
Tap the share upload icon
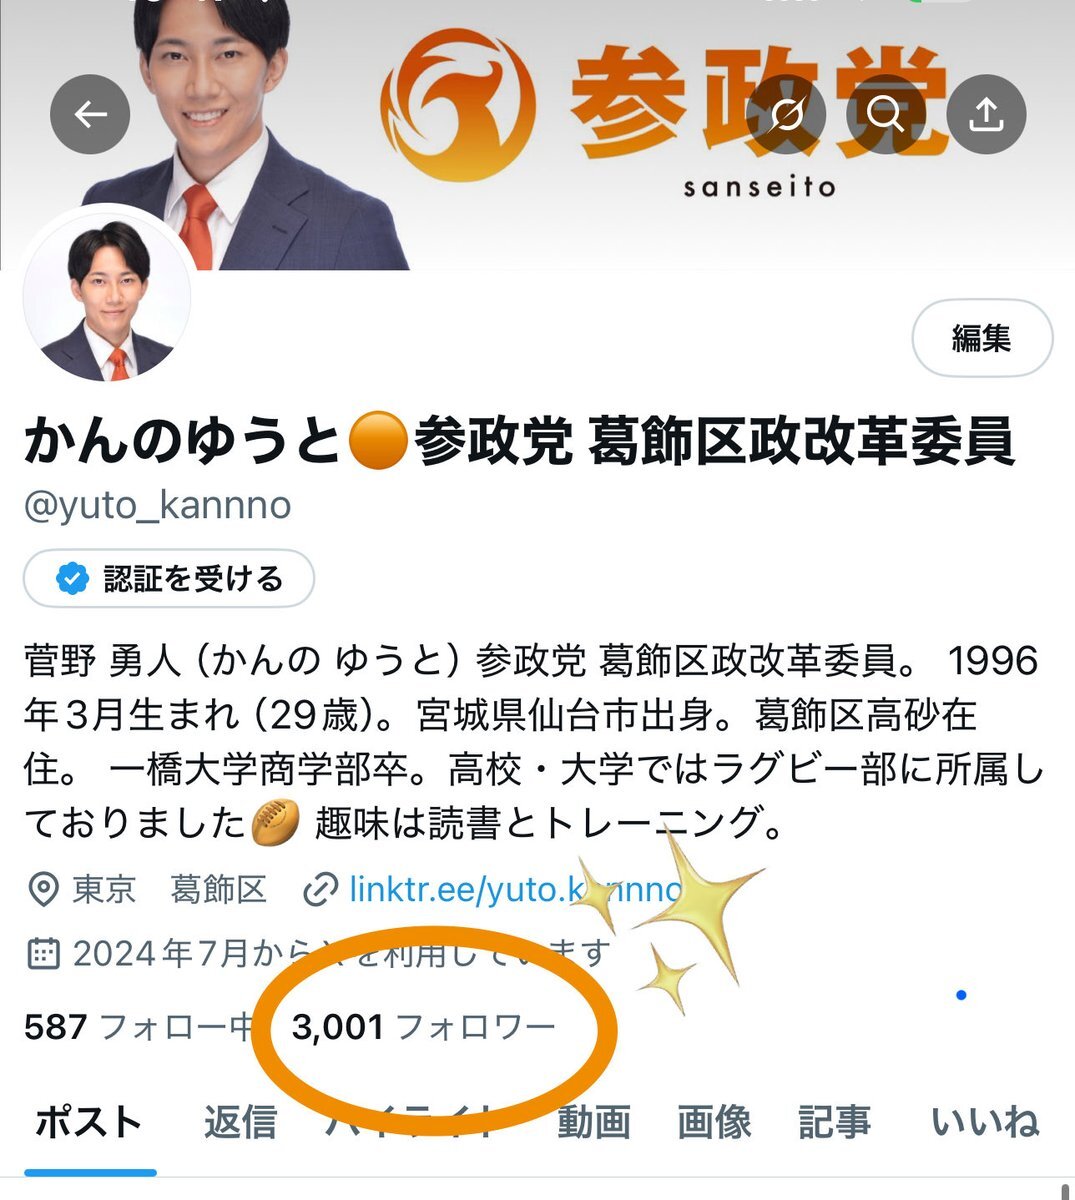(x=986, y=115)
